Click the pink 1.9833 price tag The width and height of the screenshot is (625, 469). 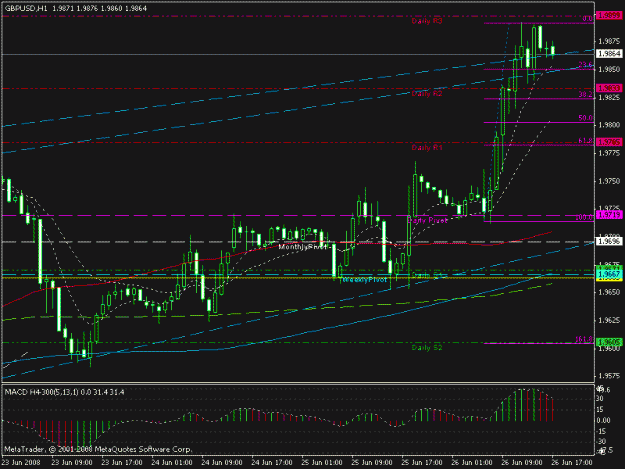pyautogui.click(x=609, y=88)
